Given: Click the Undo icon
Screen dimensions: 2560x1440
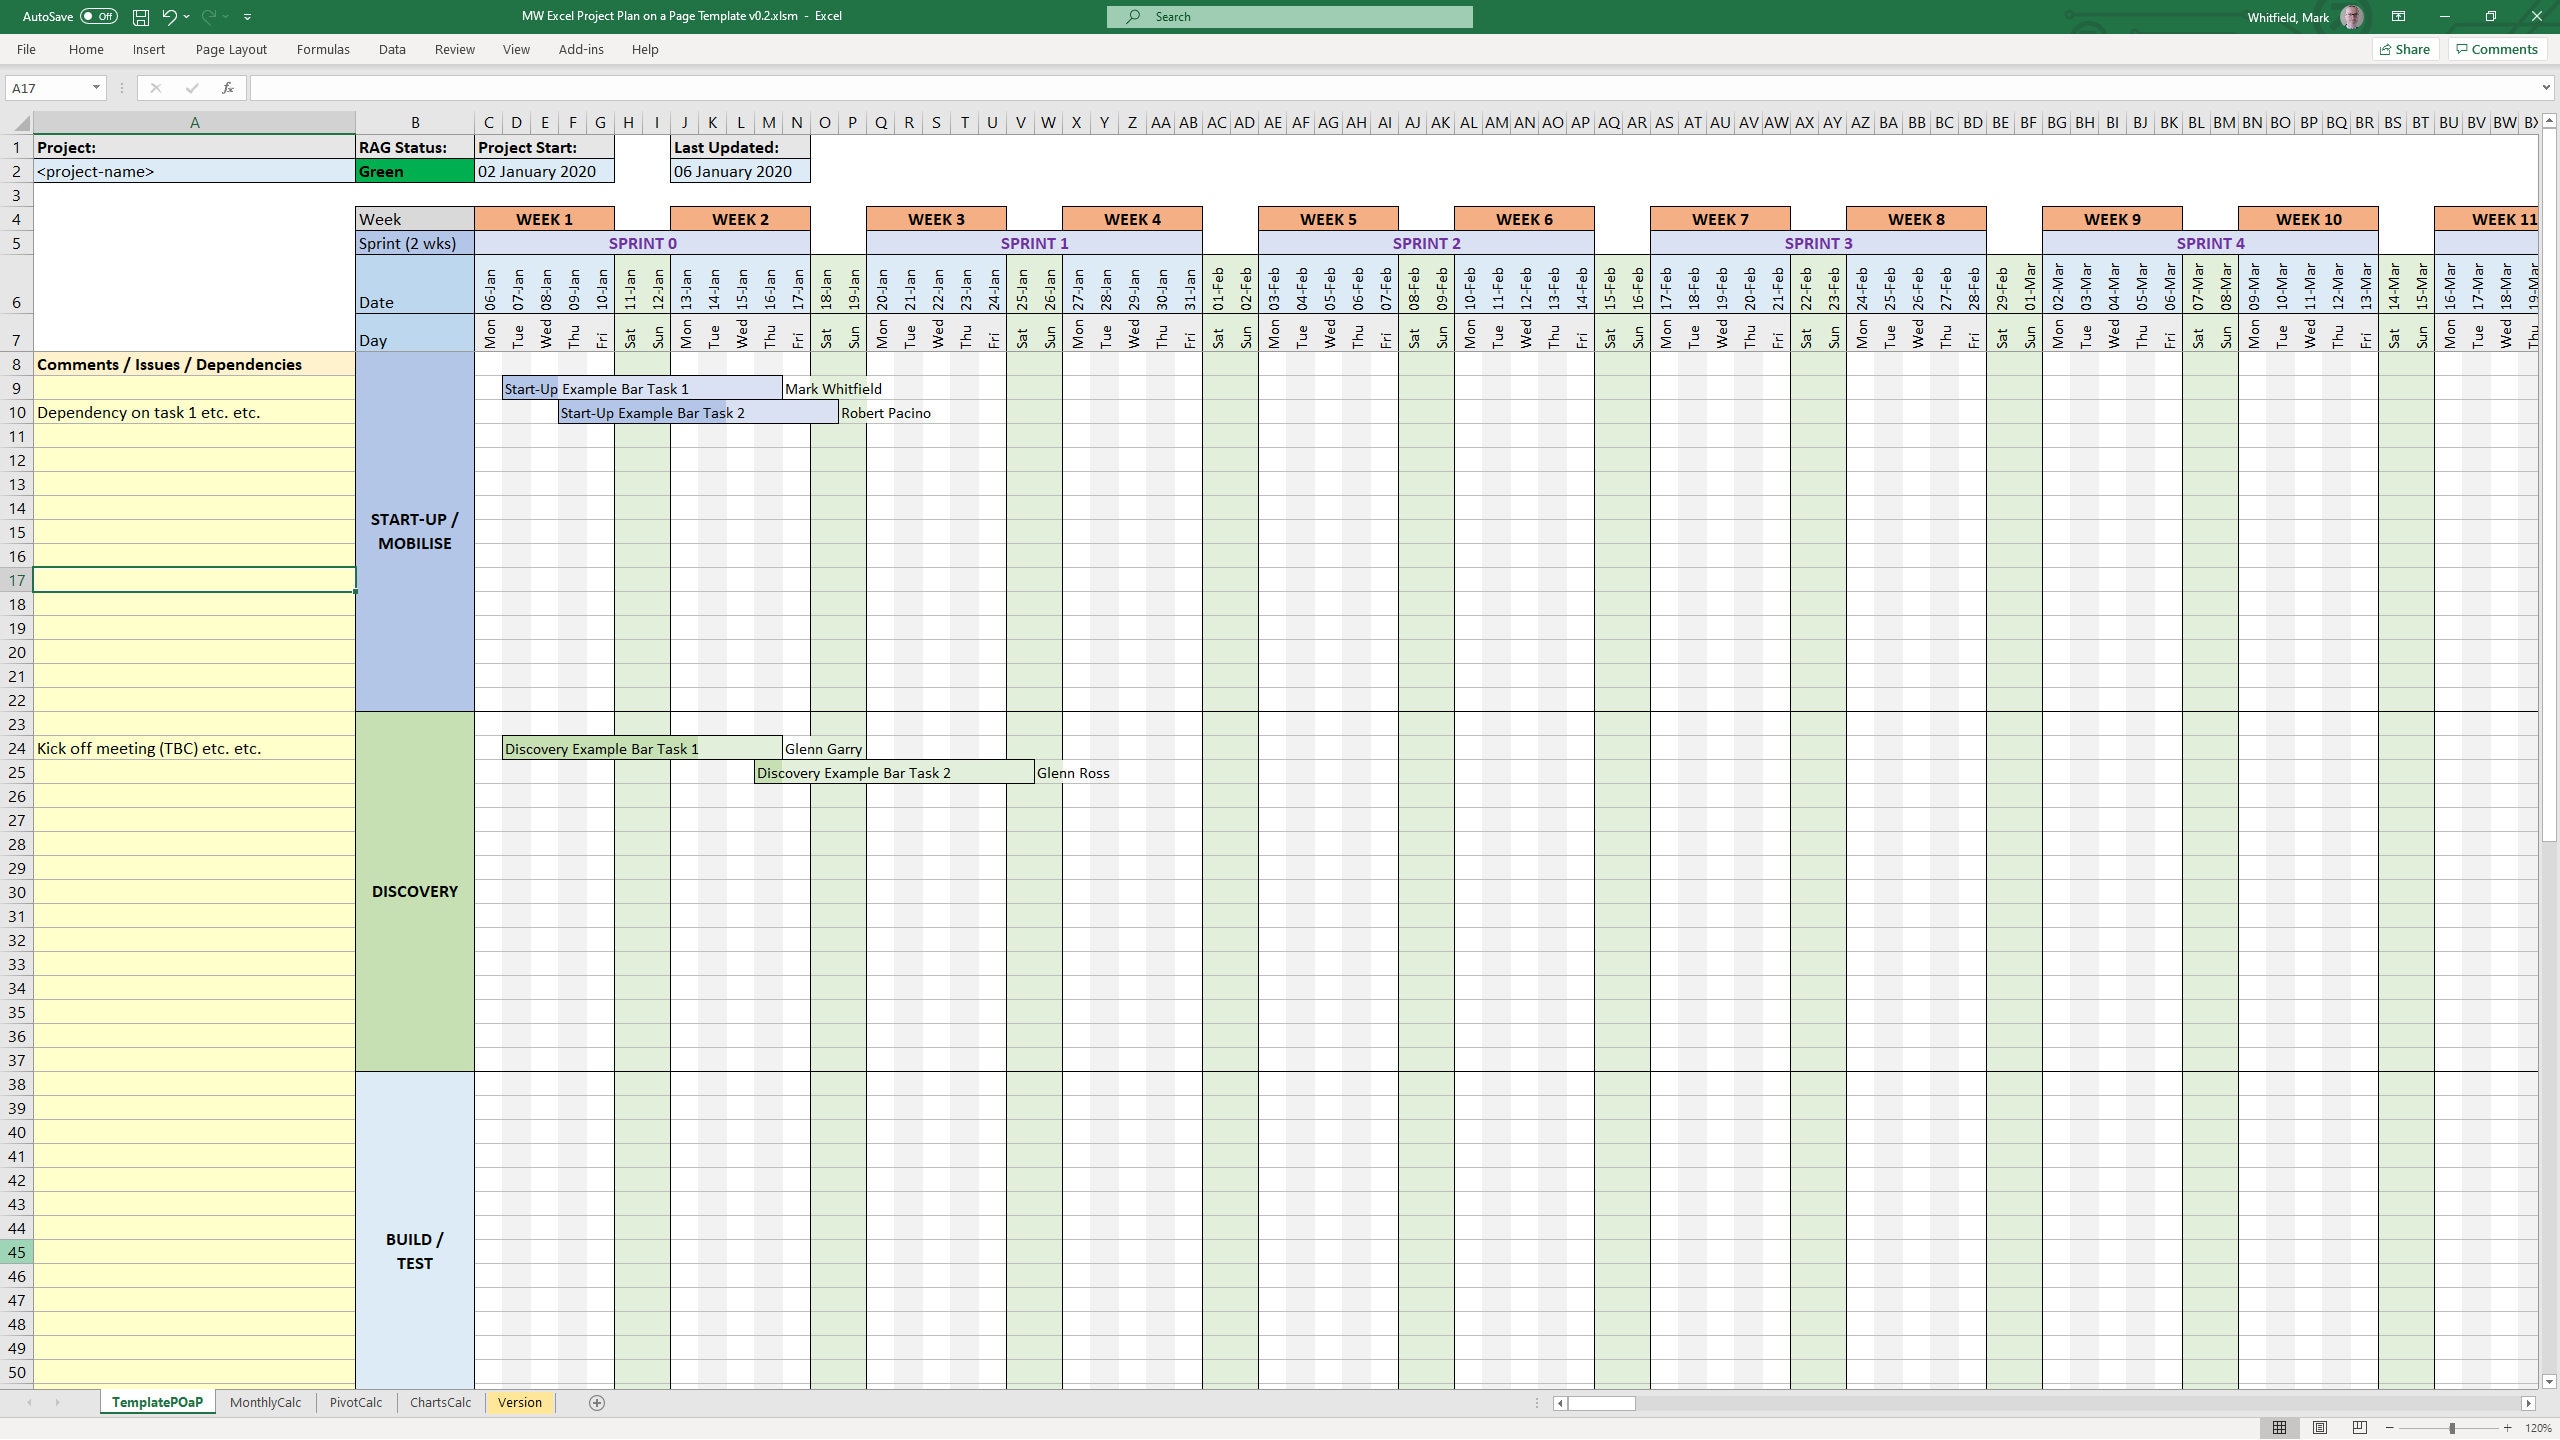Looking at the screenshot, I should click(168, 16).
